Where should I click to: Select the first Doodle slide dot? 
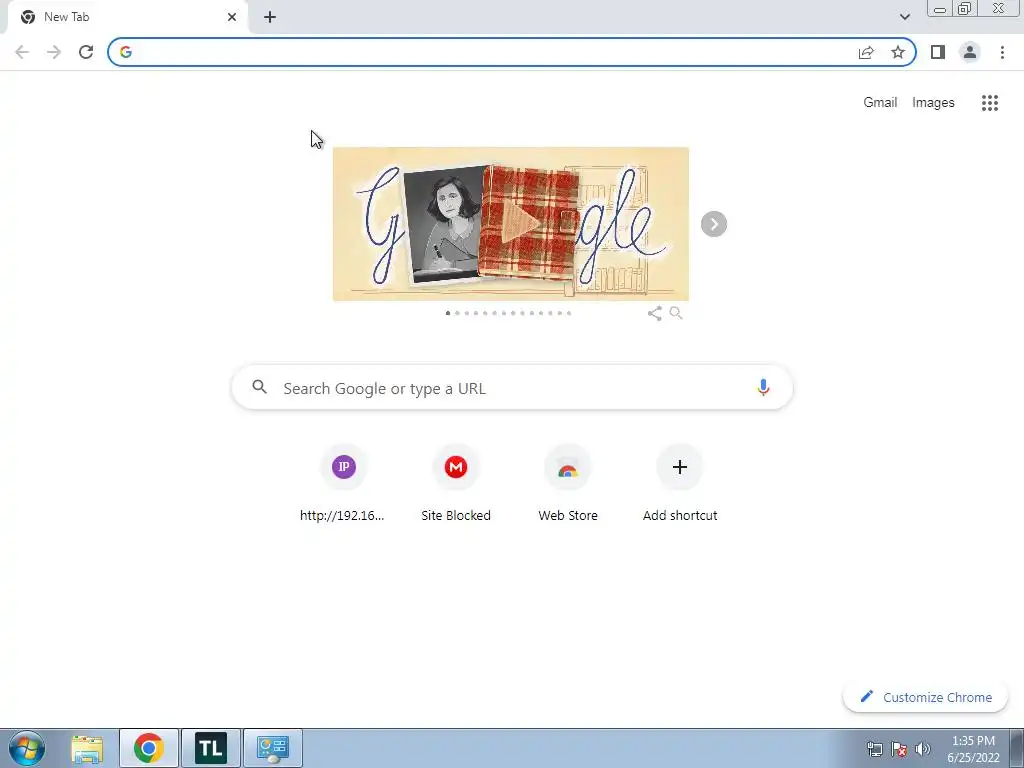pyautogui.click(x=447, y=313)
